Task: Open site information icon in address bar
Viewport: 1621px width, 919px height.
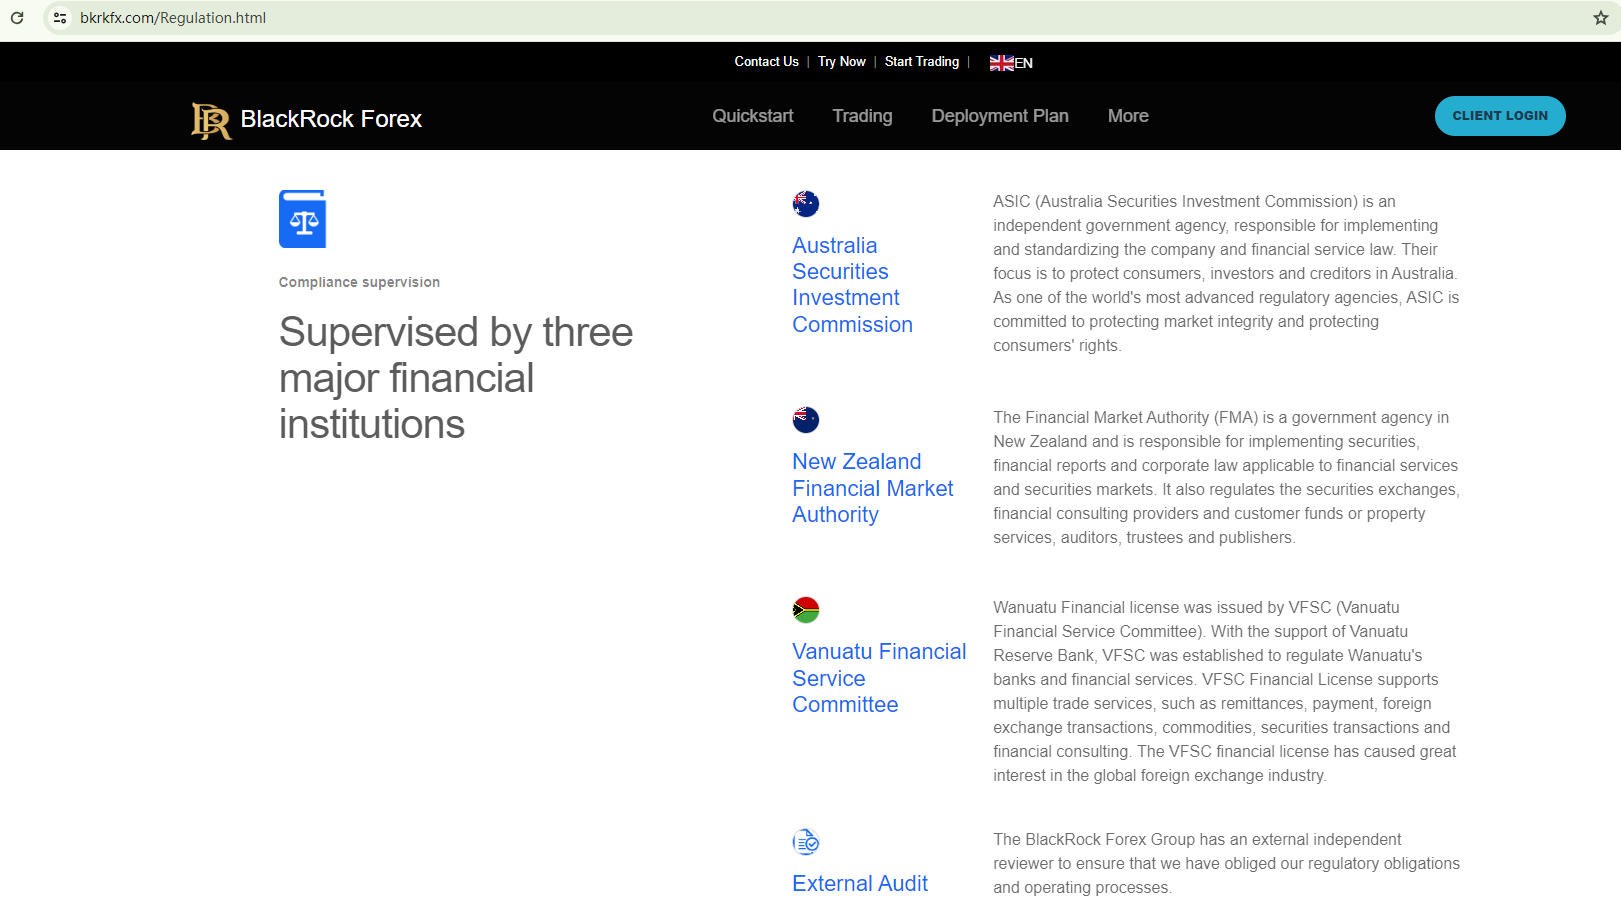Action: [x=60, y=18]
